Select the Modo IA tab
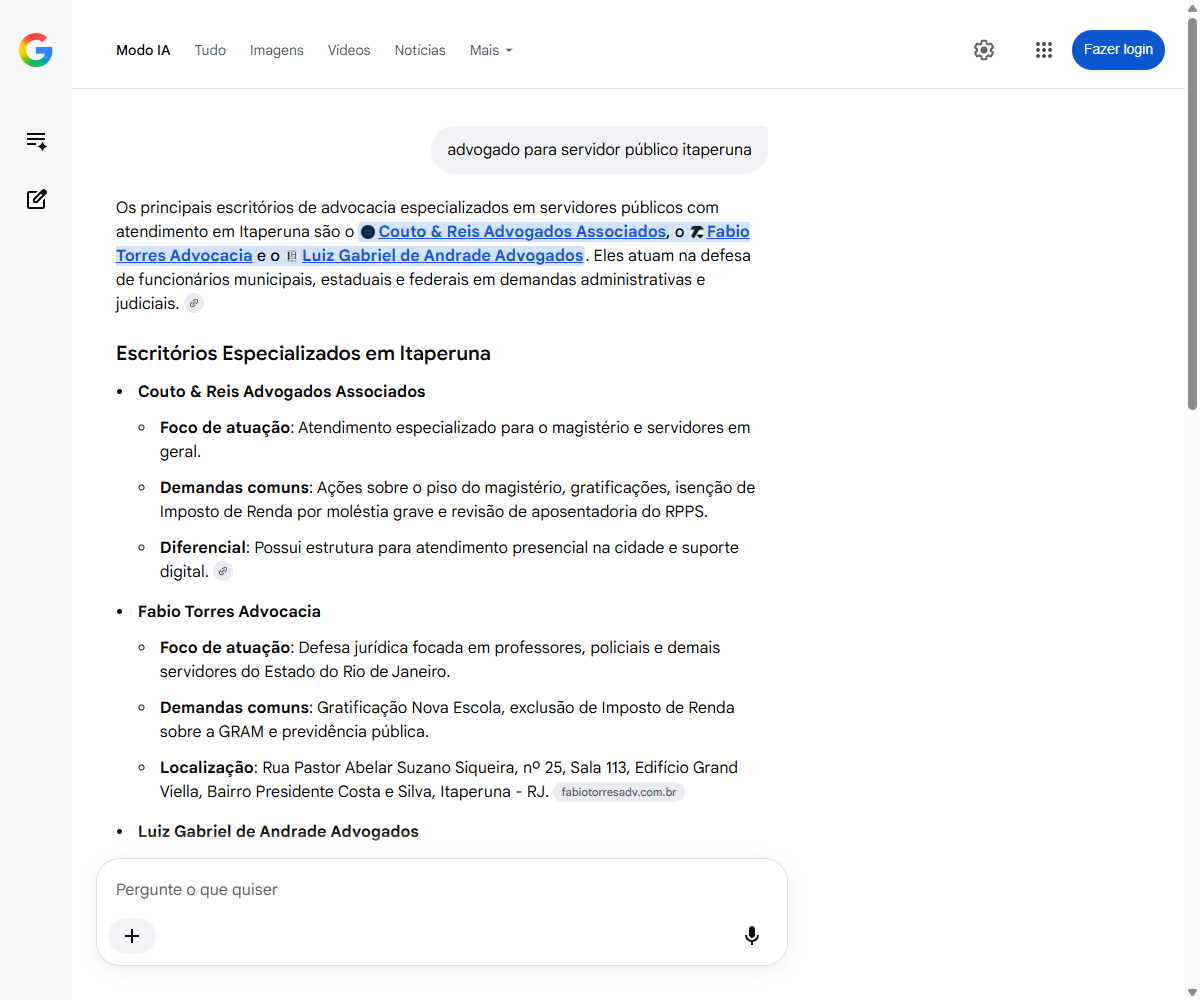The height and width of the screenshot is (1000, 1200). click(x=143, y=50)
